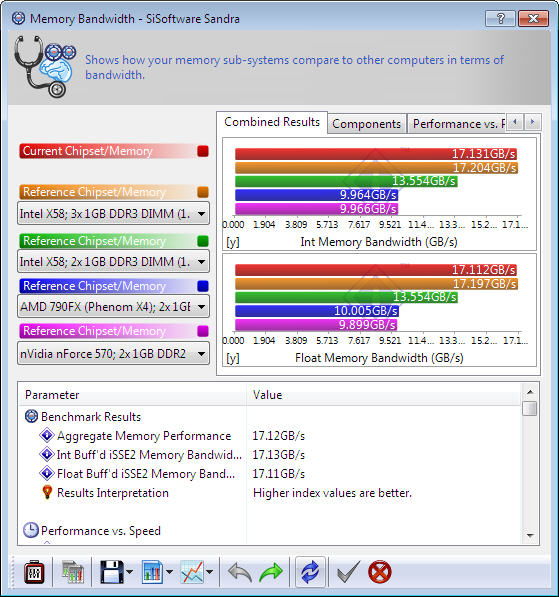Click the line graph chart icon
This screenshot has height=597, width=559.
(x=192, y=571)
